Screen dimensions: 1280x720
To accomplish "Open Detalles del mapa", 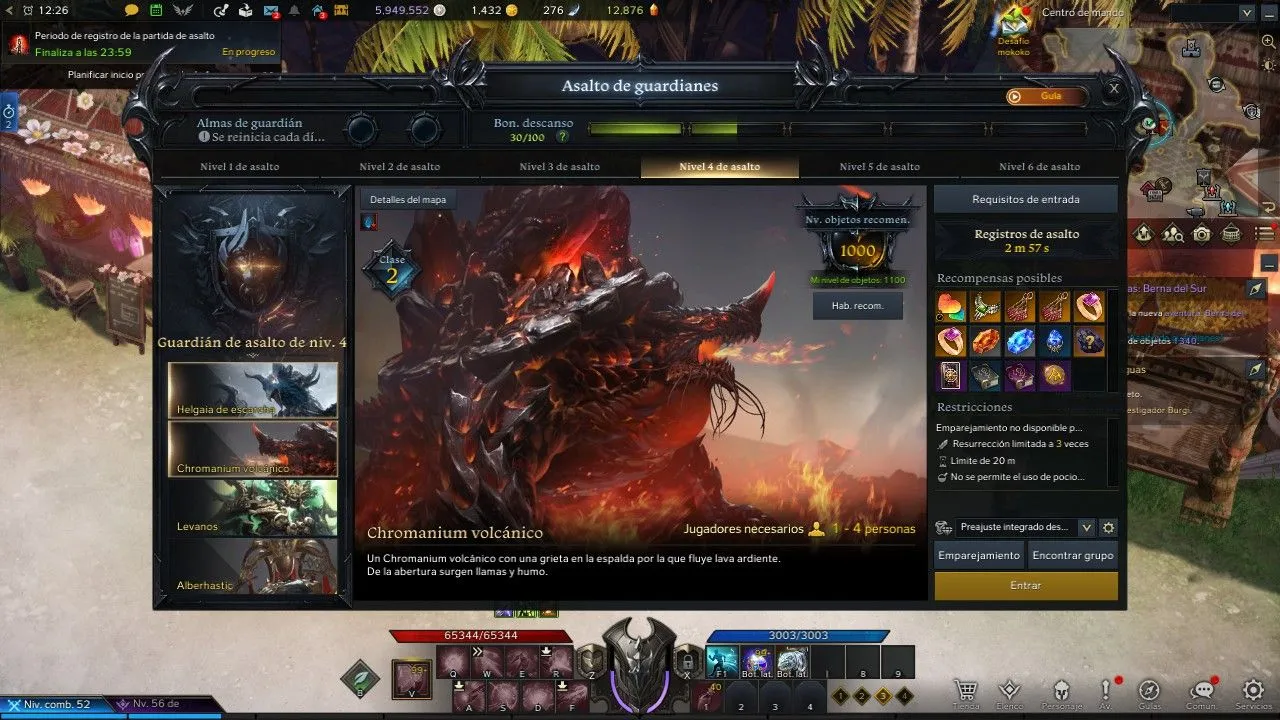I will point(408,199).
